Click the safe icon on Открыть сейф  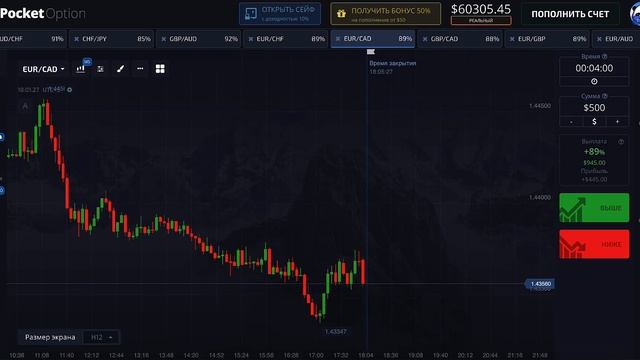pyautogui.click(x=251, y=14)
